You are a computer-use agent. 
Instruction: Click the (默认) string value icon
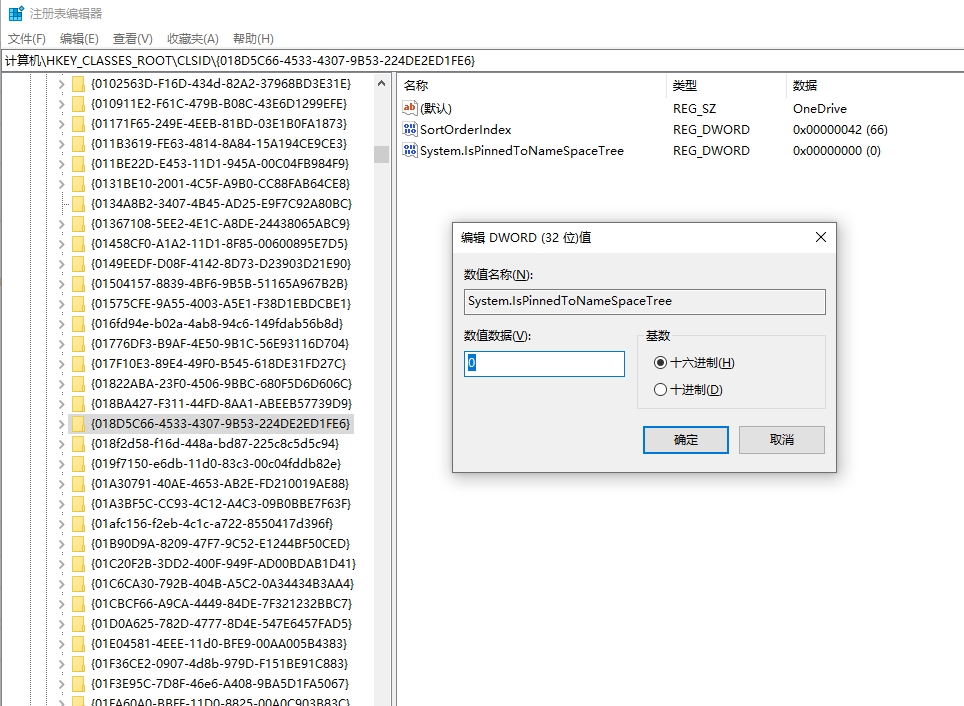tap(409, 108)
